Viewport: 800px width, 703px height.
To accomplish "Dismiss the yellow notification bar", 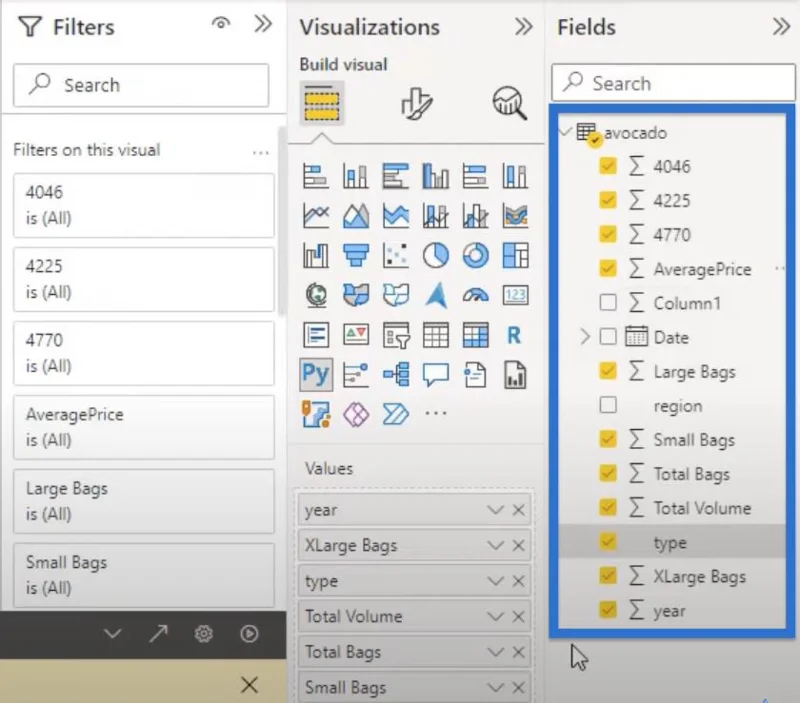I will coord(249,685).
